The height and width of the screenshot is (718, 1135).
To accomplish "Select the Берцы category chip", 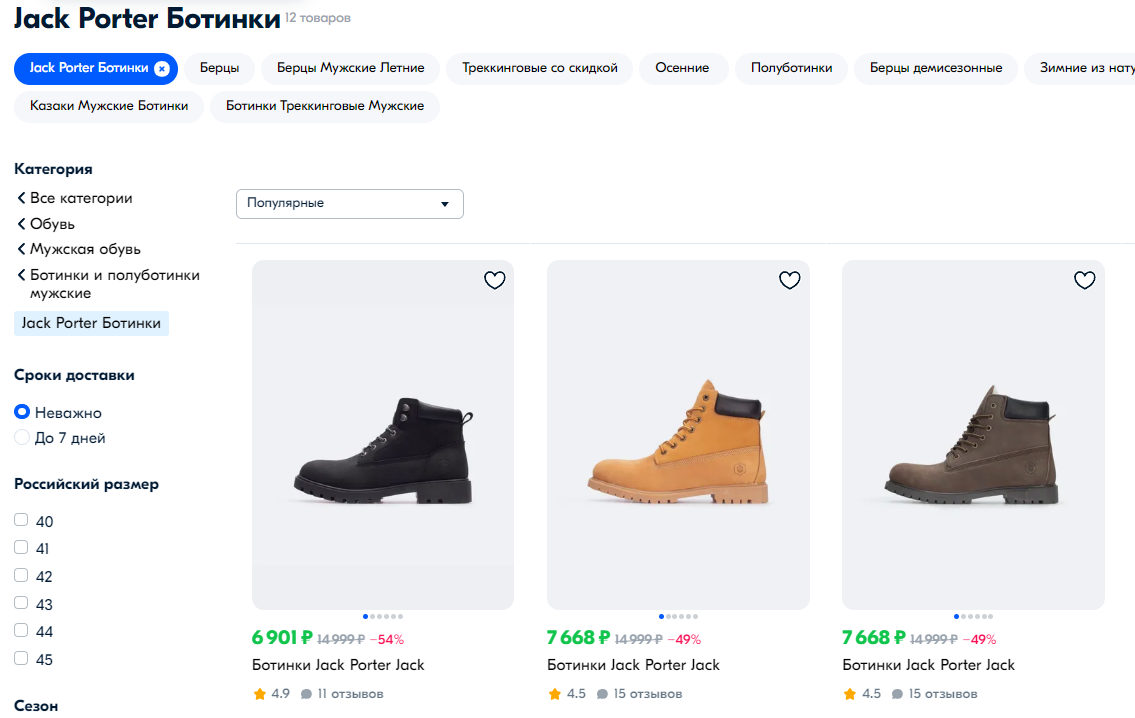I will 219,68.
